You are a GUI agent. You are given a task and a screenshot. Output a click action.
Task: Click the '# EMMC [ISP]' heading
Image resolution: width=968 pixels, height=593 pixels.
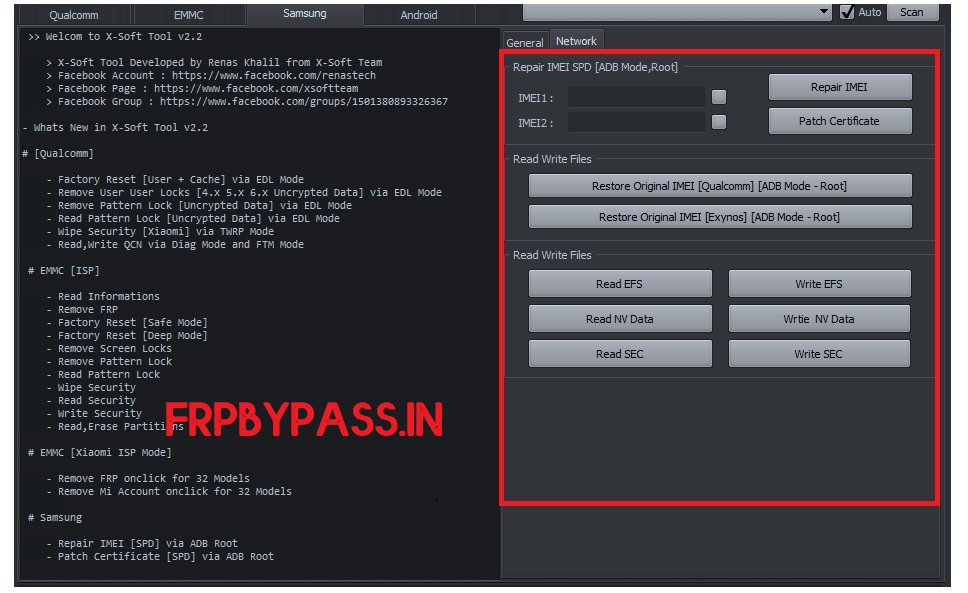coord(64,270)
